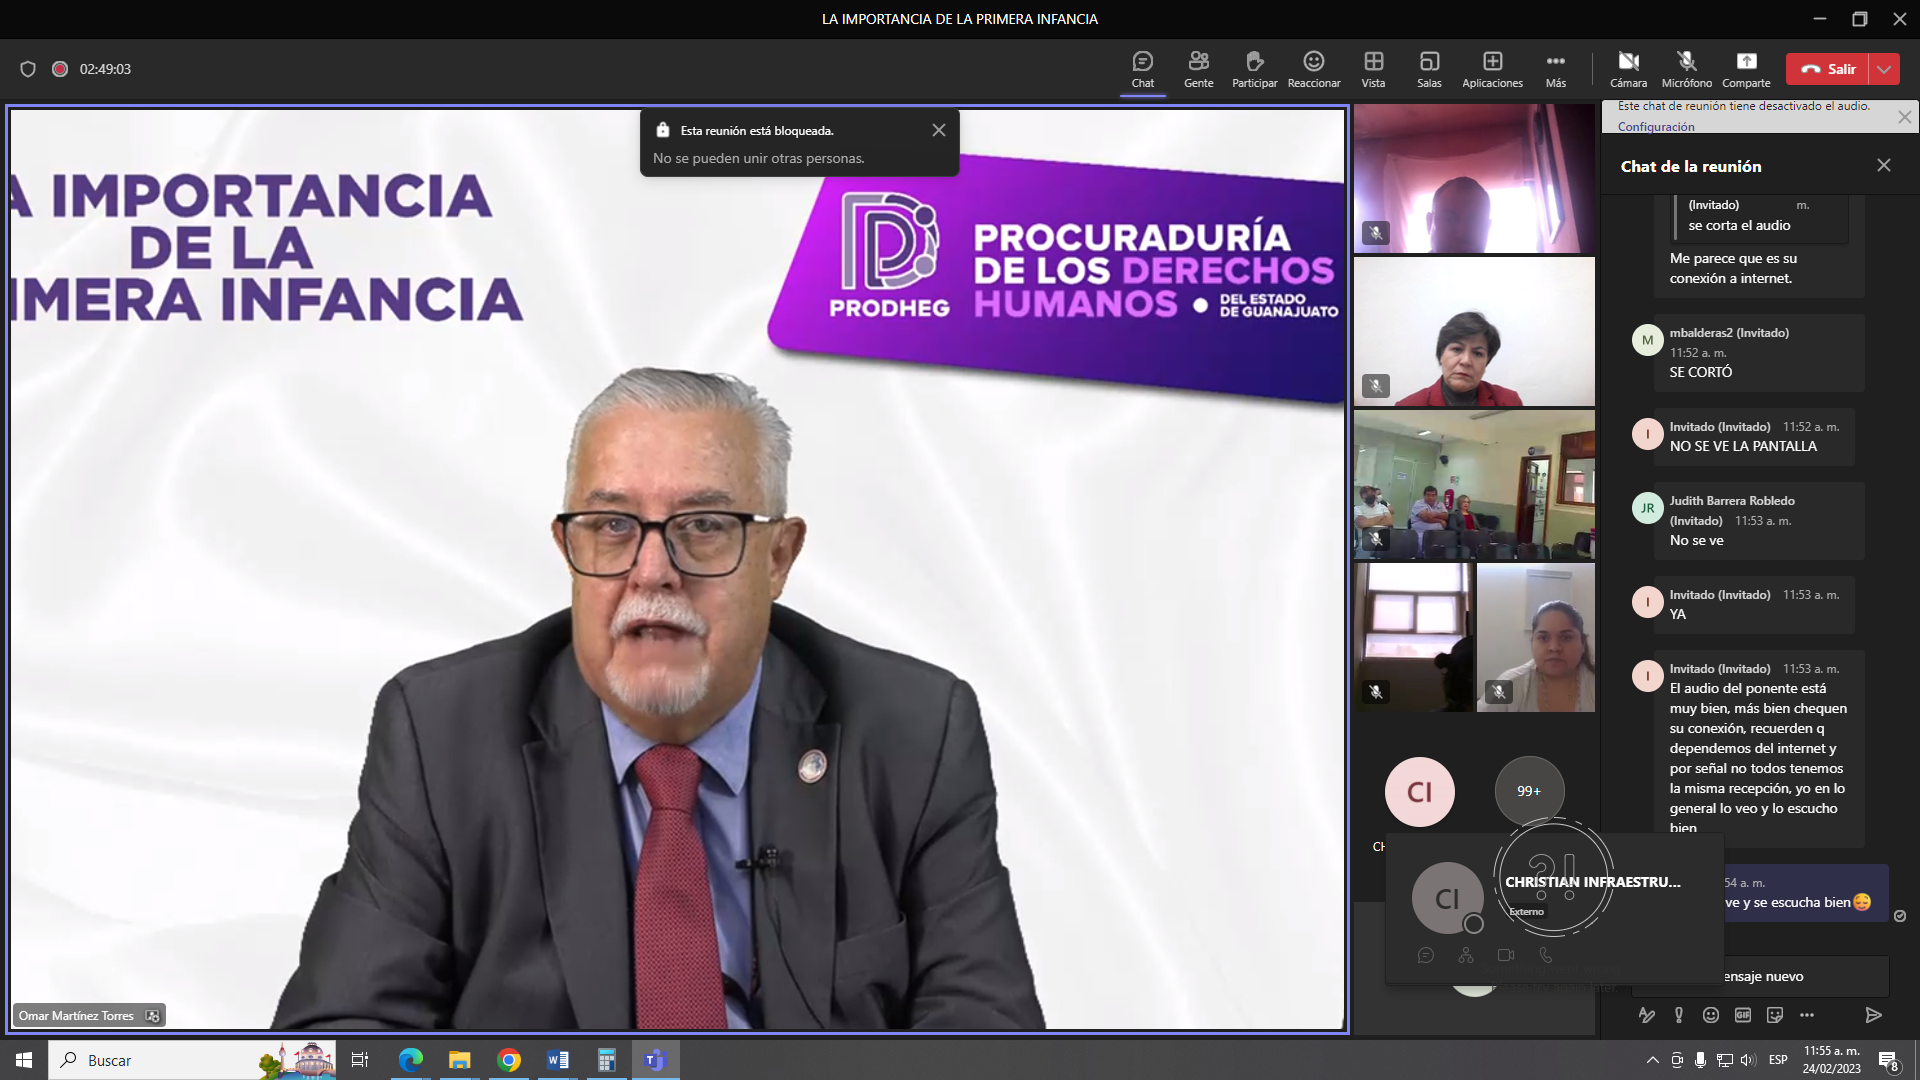The height and width of the screenshot is (1080, 1920).
Task: Click the shield privacy icon
Action: 28,69
